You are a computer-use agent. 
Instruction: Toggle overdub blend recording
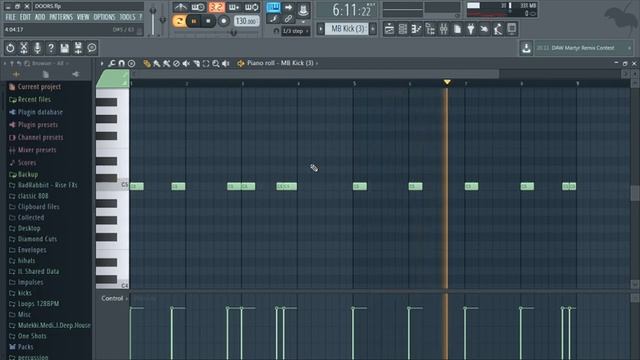coord(234,7)
